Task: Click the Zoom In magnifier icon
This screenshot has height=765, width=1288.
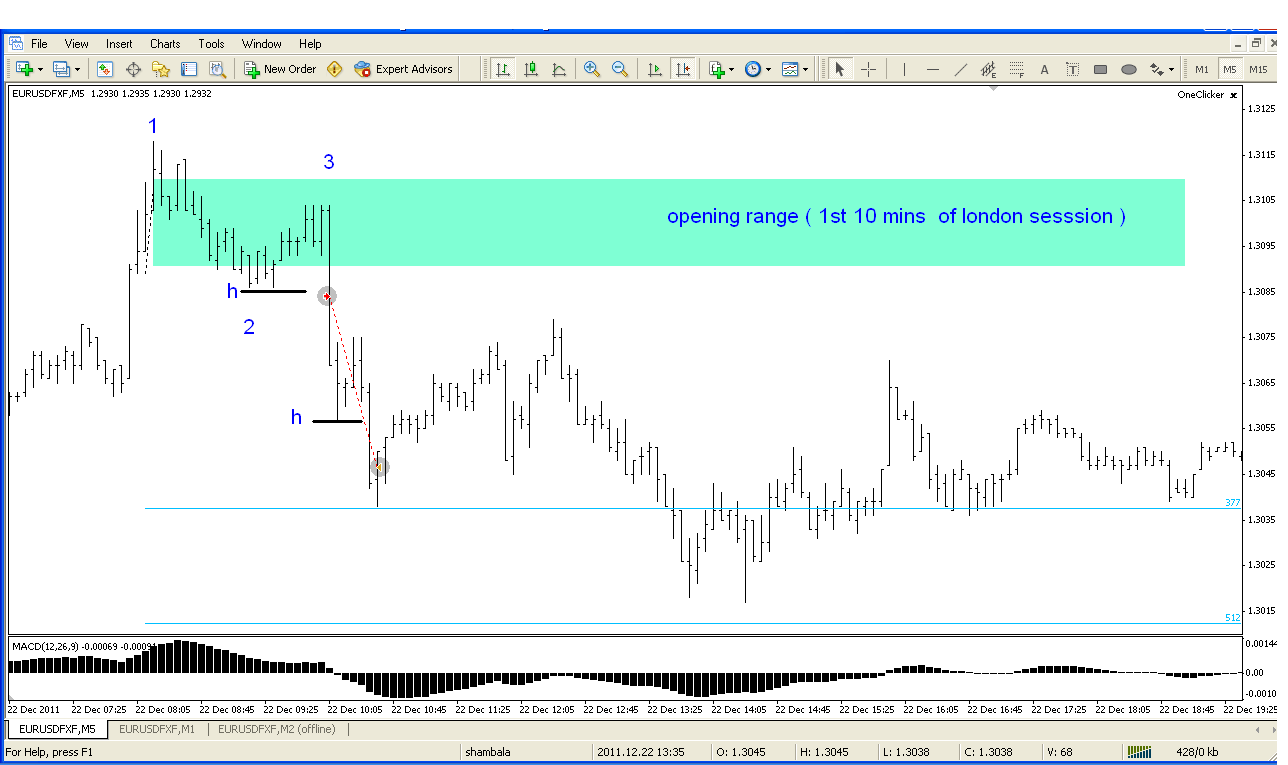Action: pos(592,69)
